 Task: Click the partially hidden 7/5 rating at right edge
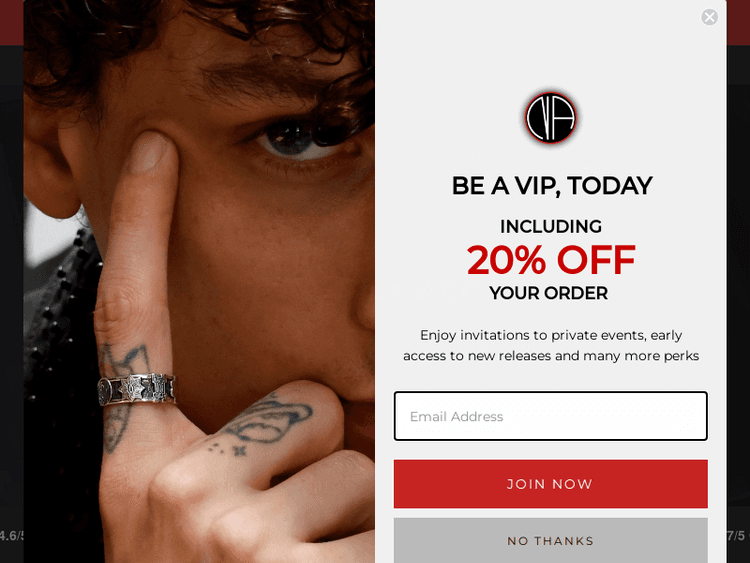[737, 535]
